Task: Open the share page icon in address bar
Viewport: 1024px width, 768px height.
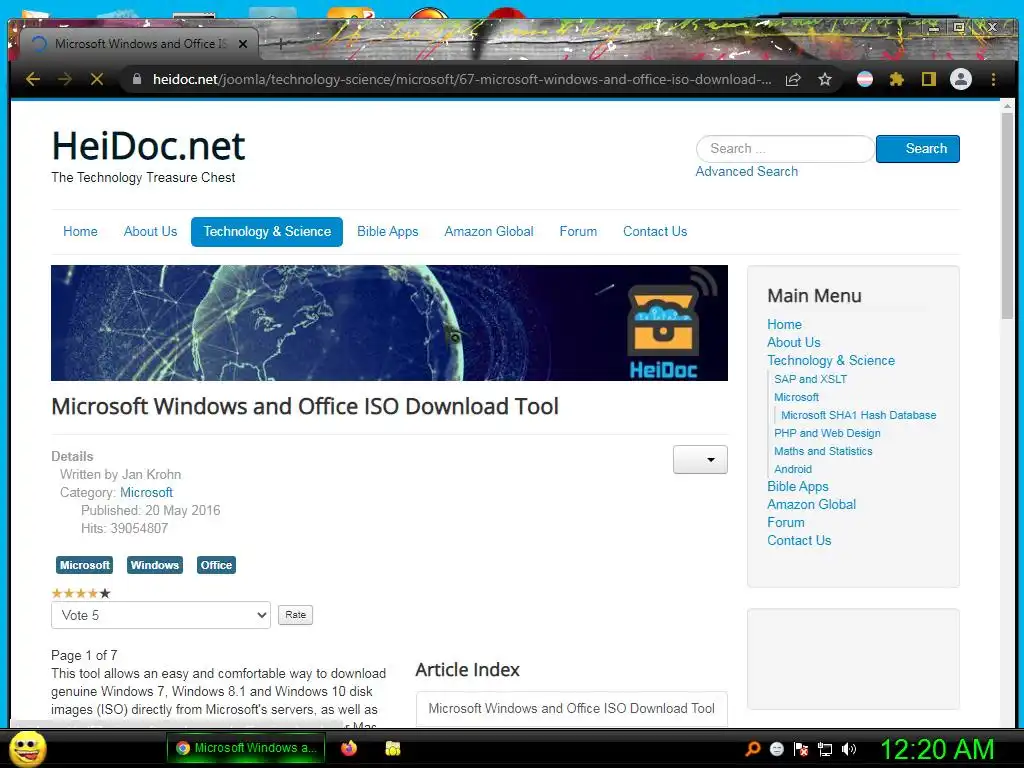Action: click(x=793, y=80)
